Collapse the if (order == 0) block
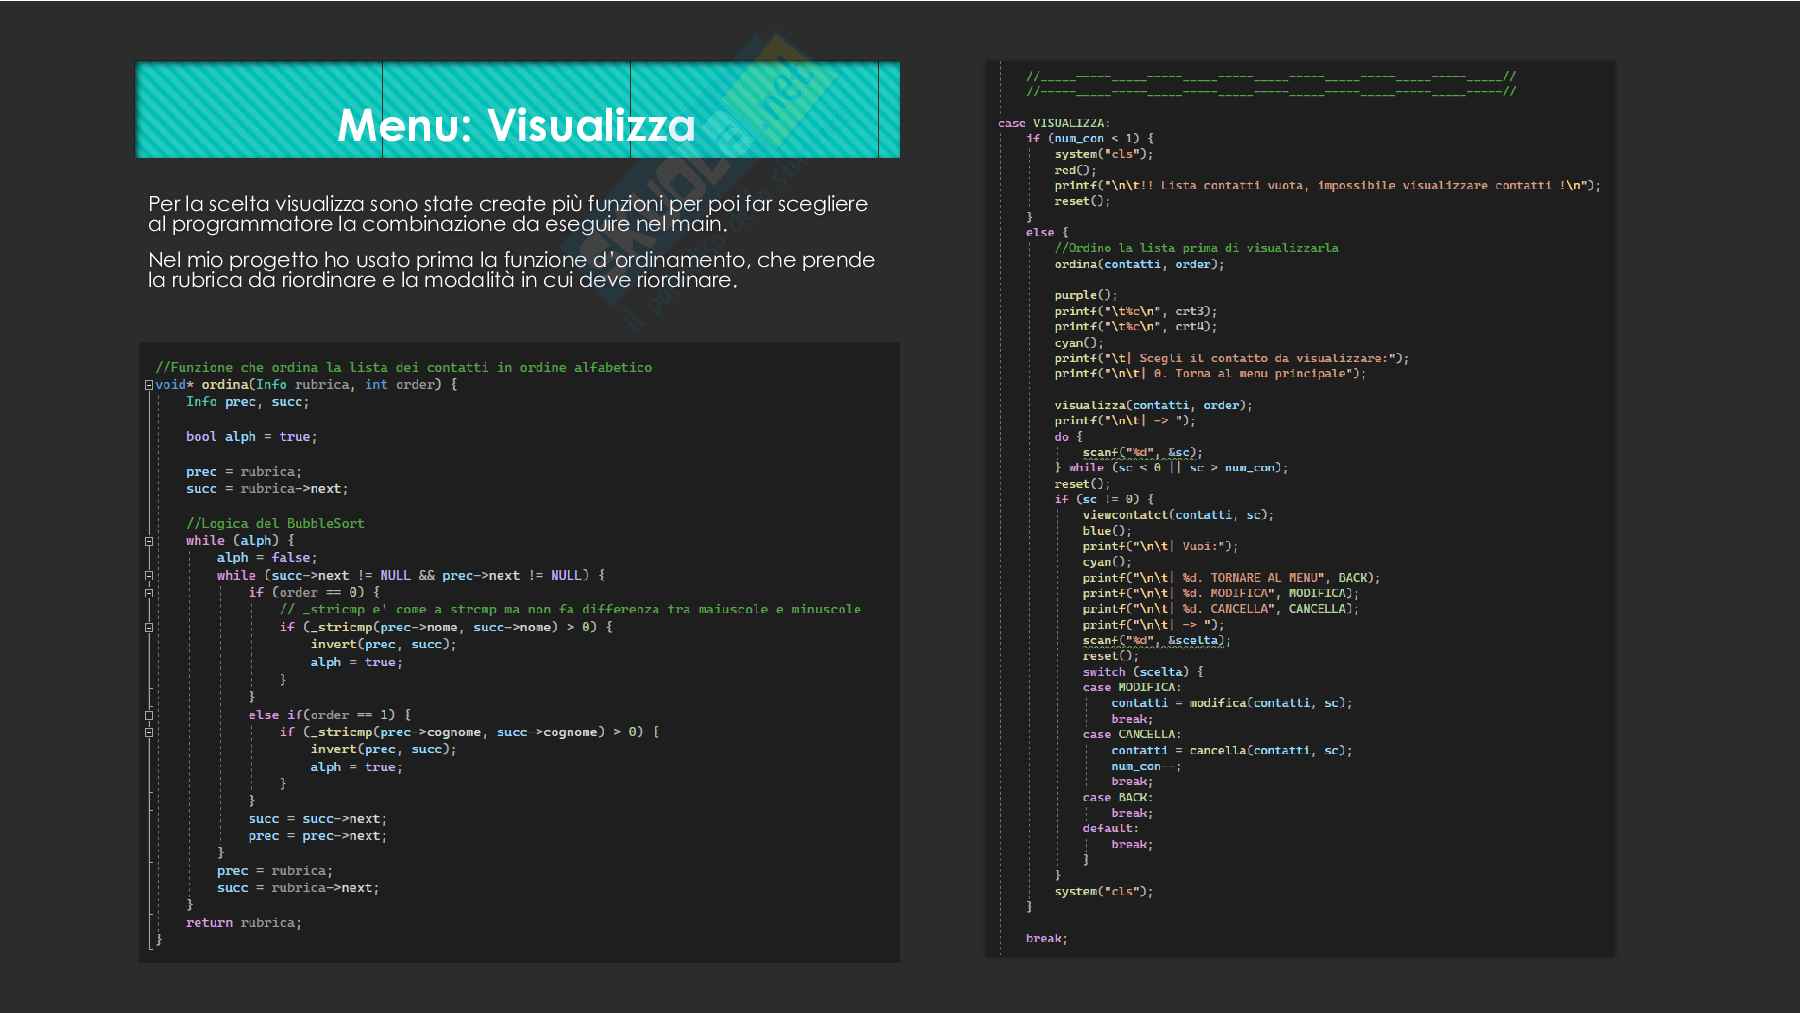This screenshot has width=1800, height=1013. [x=149, y=593]
